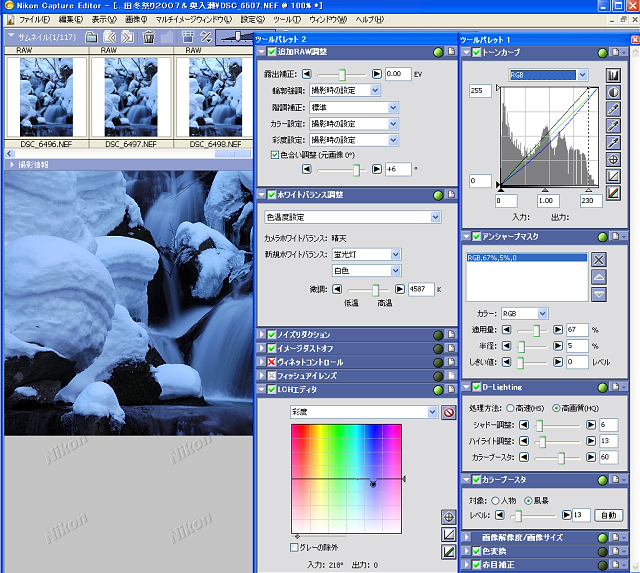Click reset all channels colored curve icon in Tone Curve
Screen dimensions: 640x573
pyautogui.click(x=613, y=193)
